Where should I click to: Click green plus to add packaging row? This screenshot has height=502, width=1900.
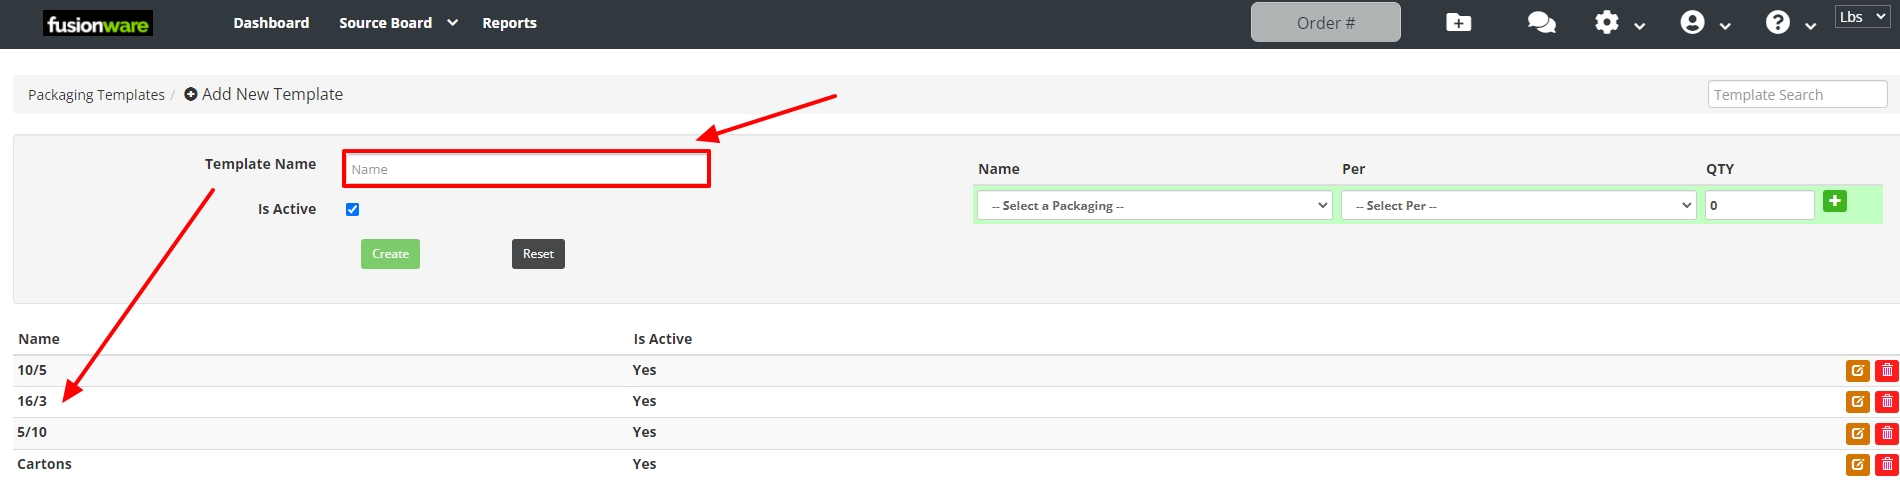point(1834,201)
